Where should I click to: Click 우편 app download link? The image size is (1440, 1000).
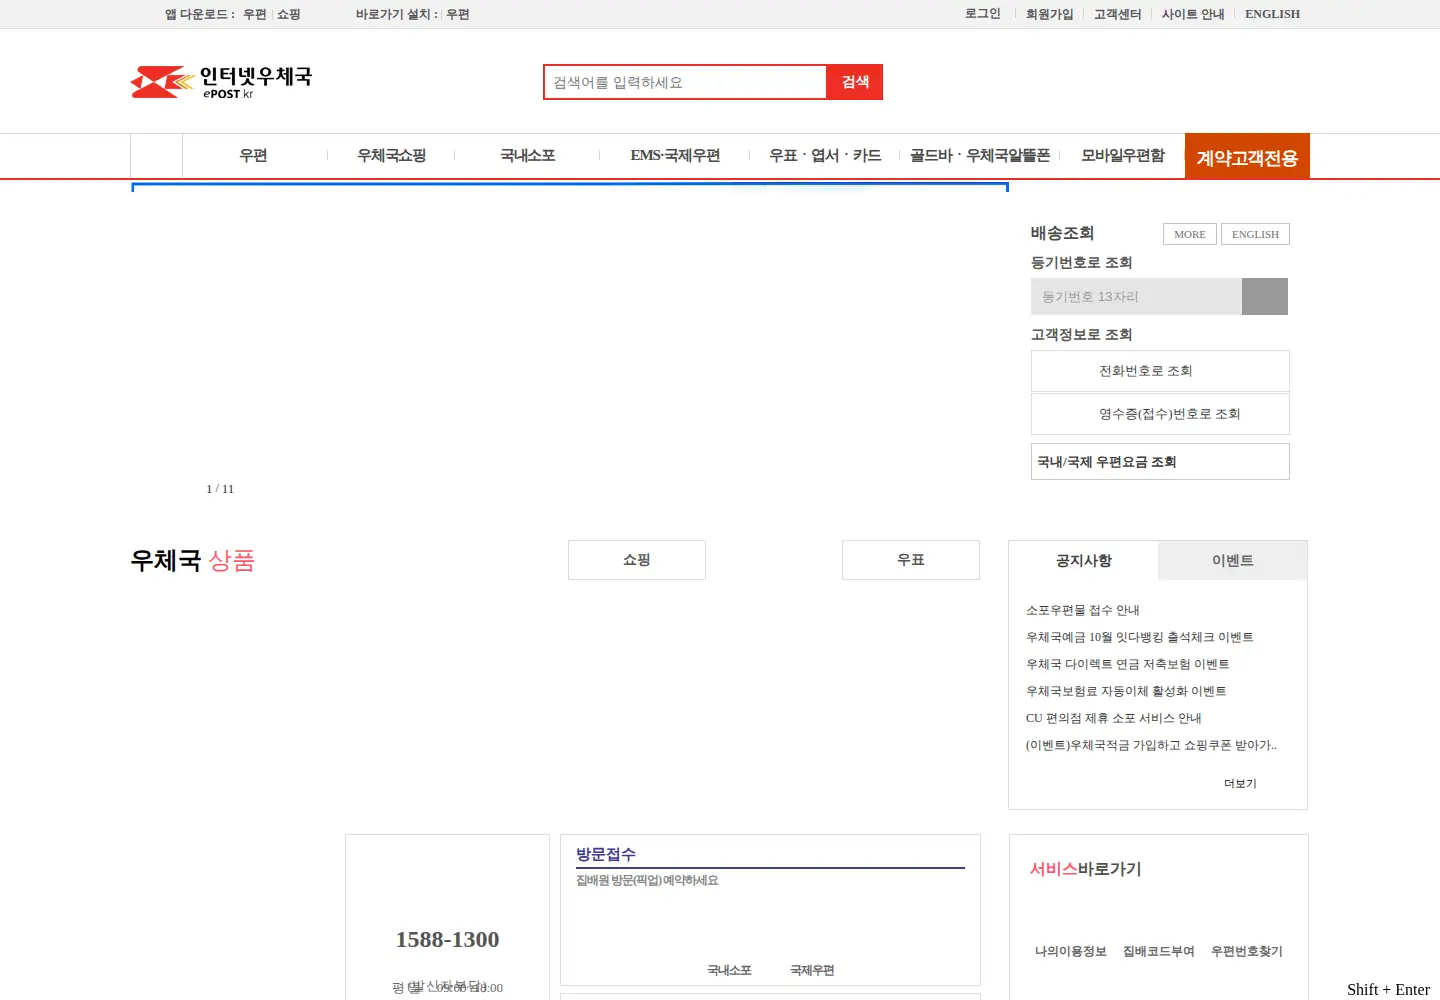tap(255, 14)
